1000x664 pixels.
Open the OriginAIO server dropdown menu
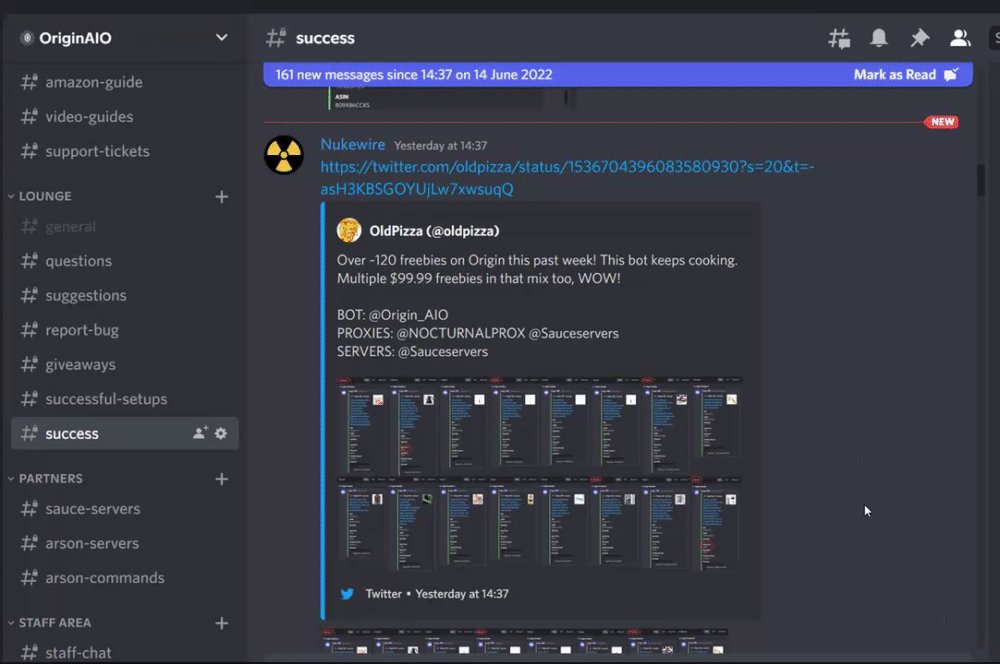click(x=221, y=38)
